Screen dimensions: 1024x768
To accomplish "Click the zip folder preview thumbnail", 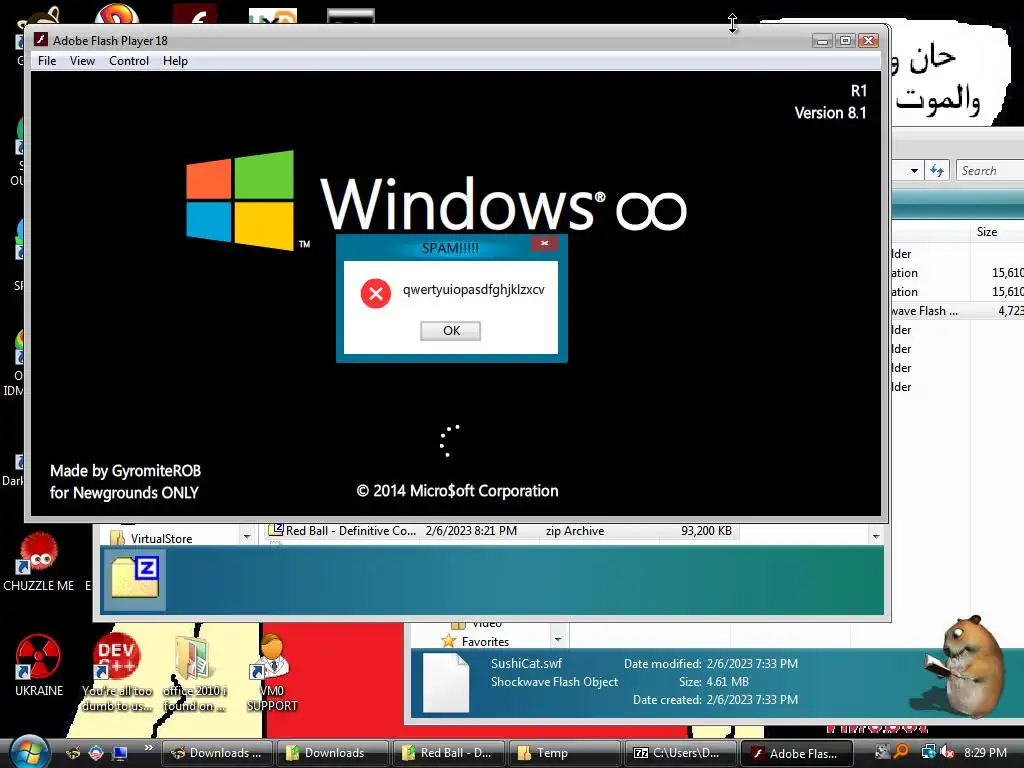I will pos(135,579).
